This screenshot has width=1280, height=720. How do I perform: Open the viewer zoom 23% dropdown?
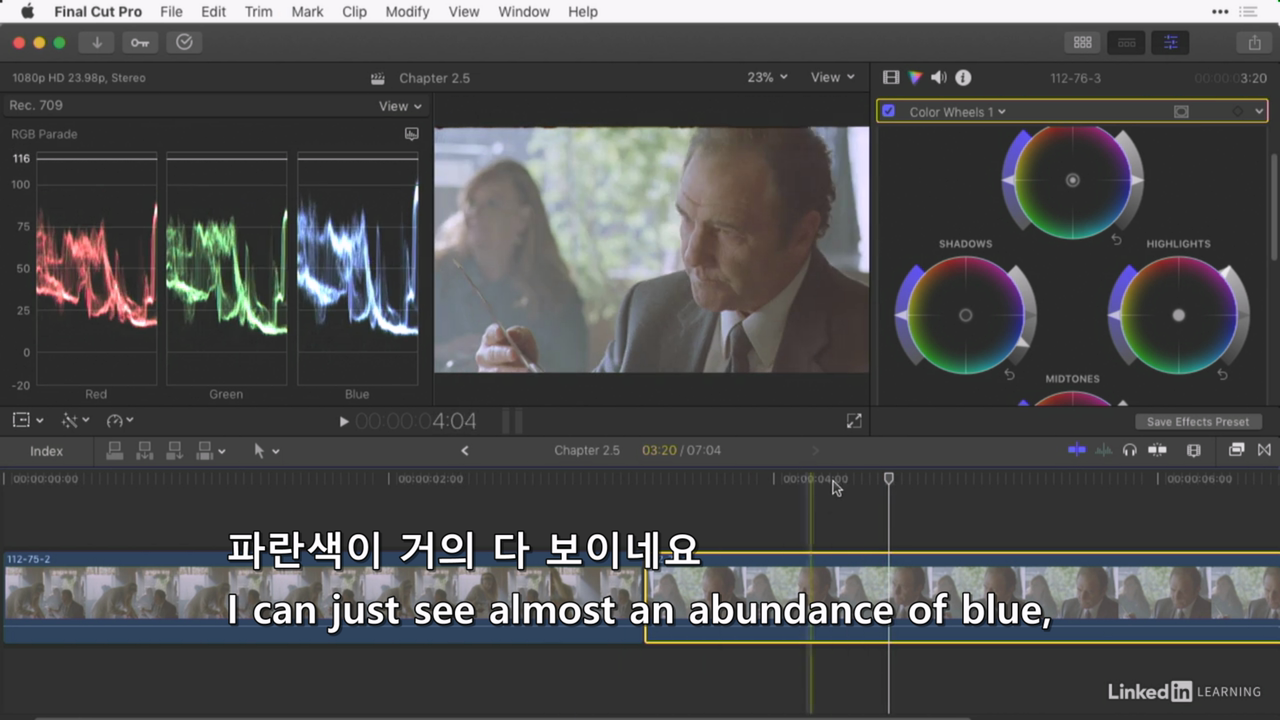coord(767,77)
